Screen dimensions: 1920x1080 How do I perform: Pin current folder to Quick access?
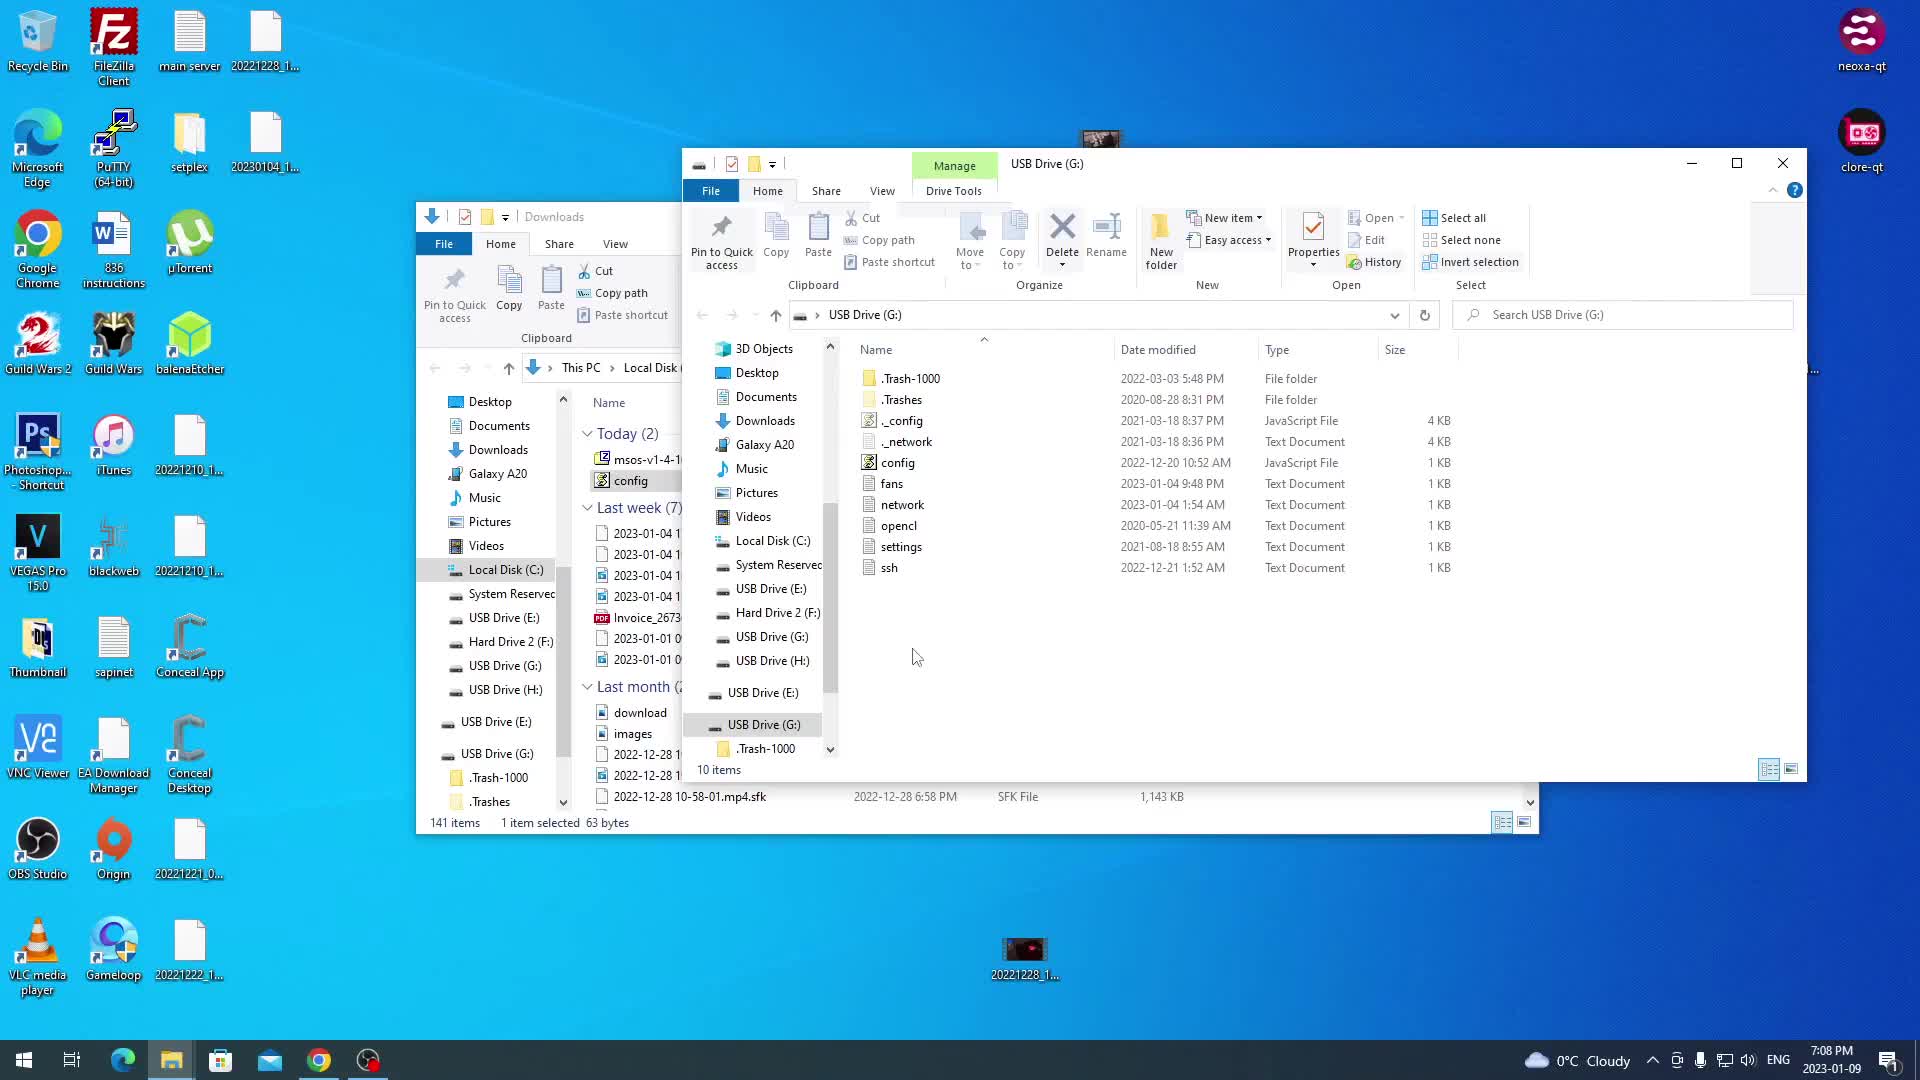pos(721,238)
